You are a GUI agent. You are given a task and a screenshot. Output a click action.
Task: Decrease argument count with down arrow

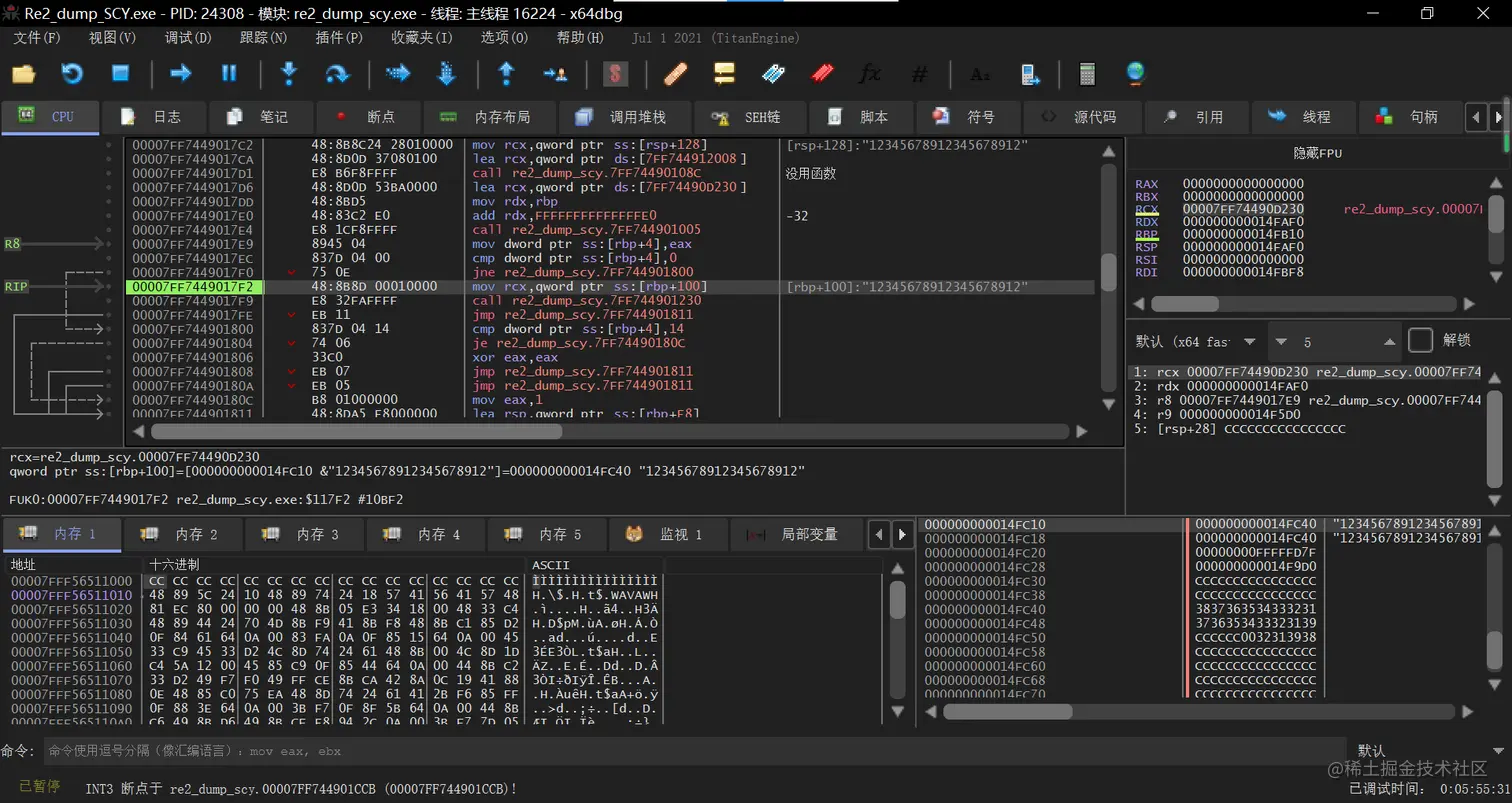(1281, 342)
